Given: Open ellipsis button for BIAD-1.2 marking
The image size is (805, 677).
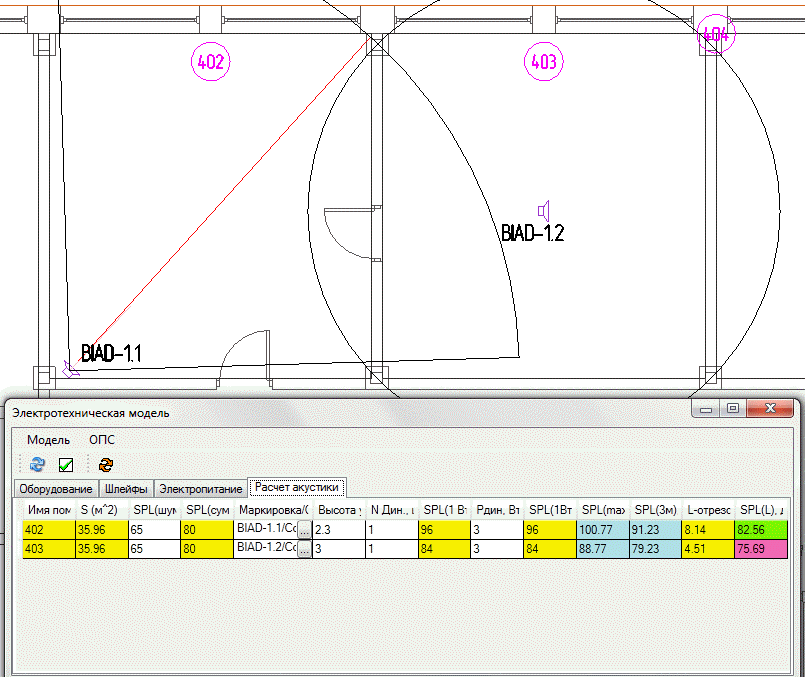Looking at the screenshot, I should [304, 549].
